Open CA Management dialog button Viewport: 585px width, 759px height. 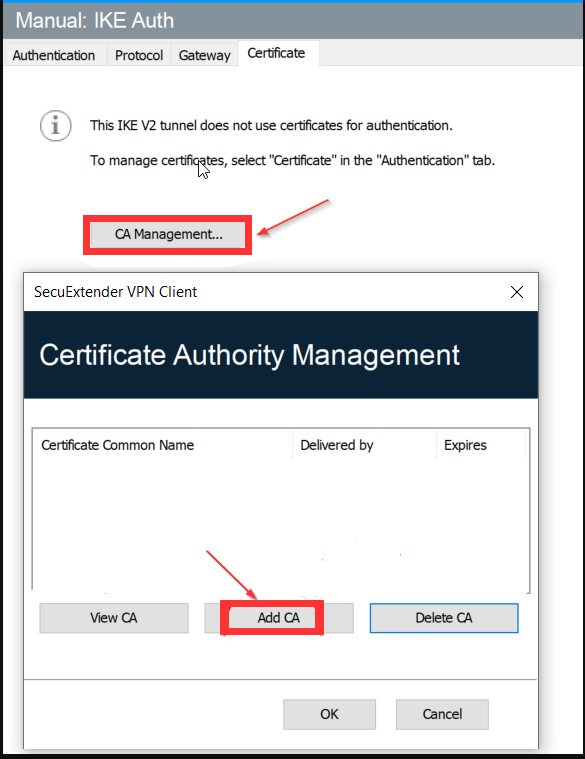point(168,234)
